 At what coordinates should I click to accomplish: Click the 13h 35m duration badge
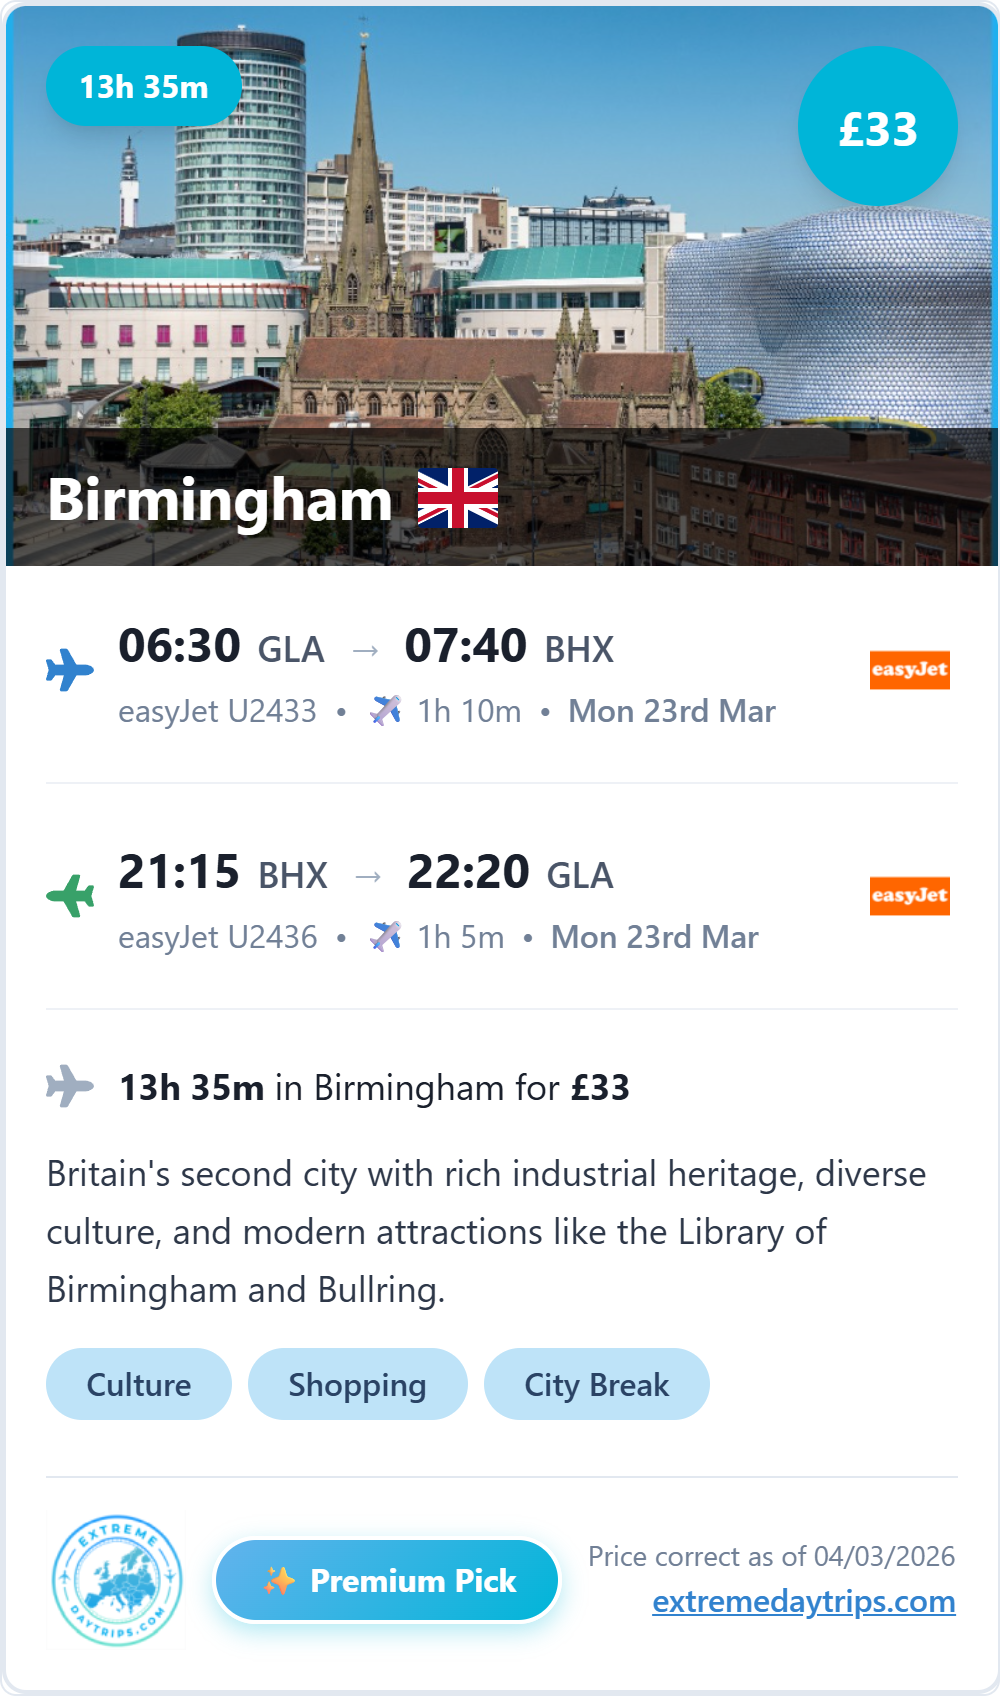pyautogui.click(x=144, y=87)
